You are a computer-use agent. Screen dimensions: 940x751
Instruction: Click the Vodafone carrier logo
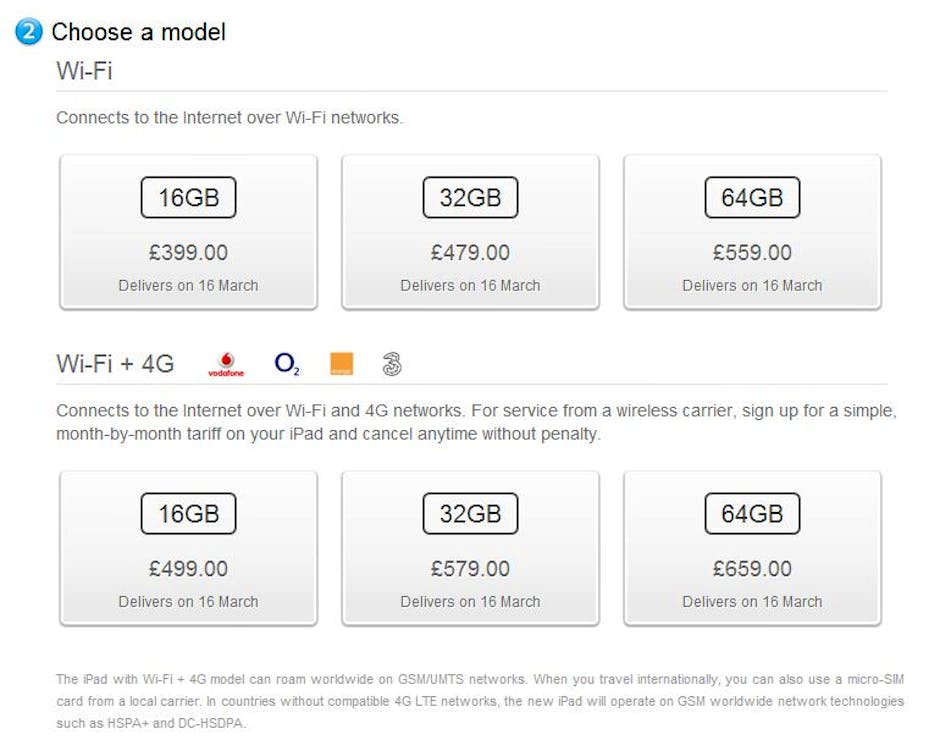pyautogui.click(x=226, y=364)
